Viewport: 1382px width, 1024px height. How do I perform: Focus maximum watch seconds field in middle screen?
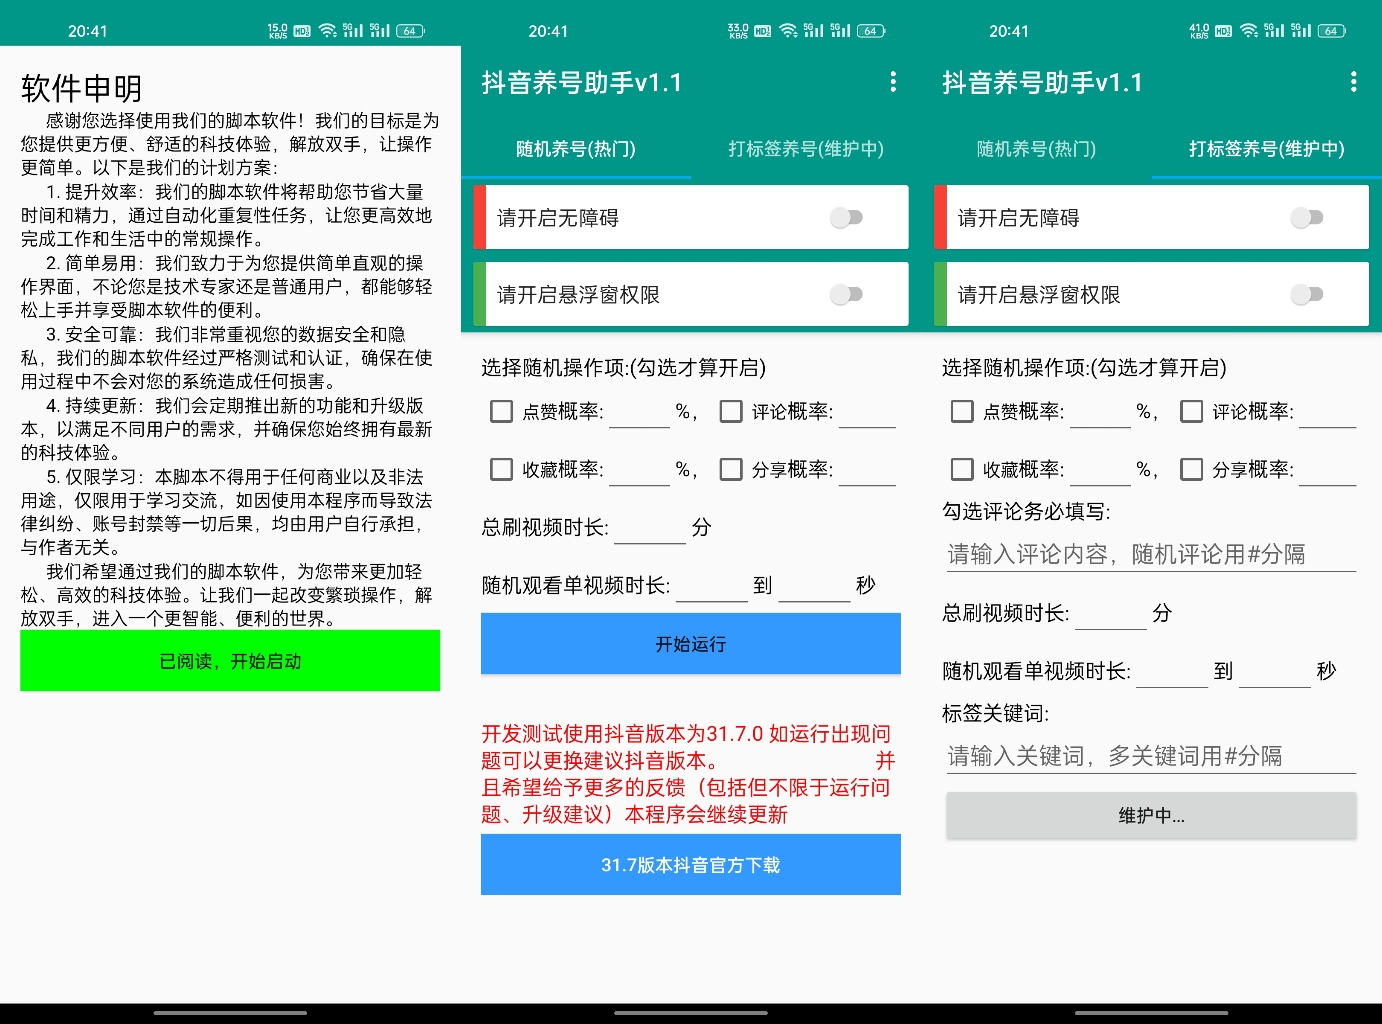(814, 585)
